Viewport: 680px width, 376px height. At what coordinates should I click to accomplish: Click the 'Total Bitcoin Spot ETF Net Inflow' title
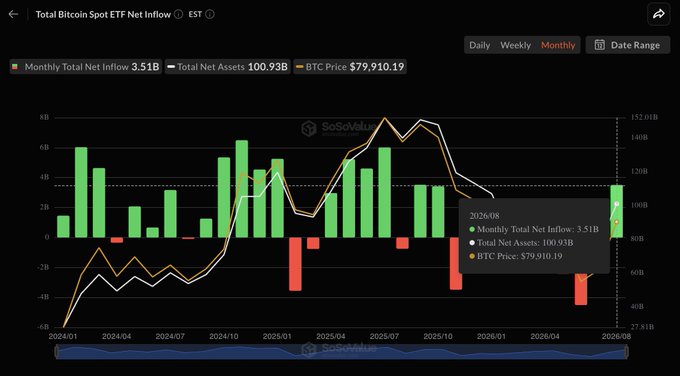click(103, 14)
